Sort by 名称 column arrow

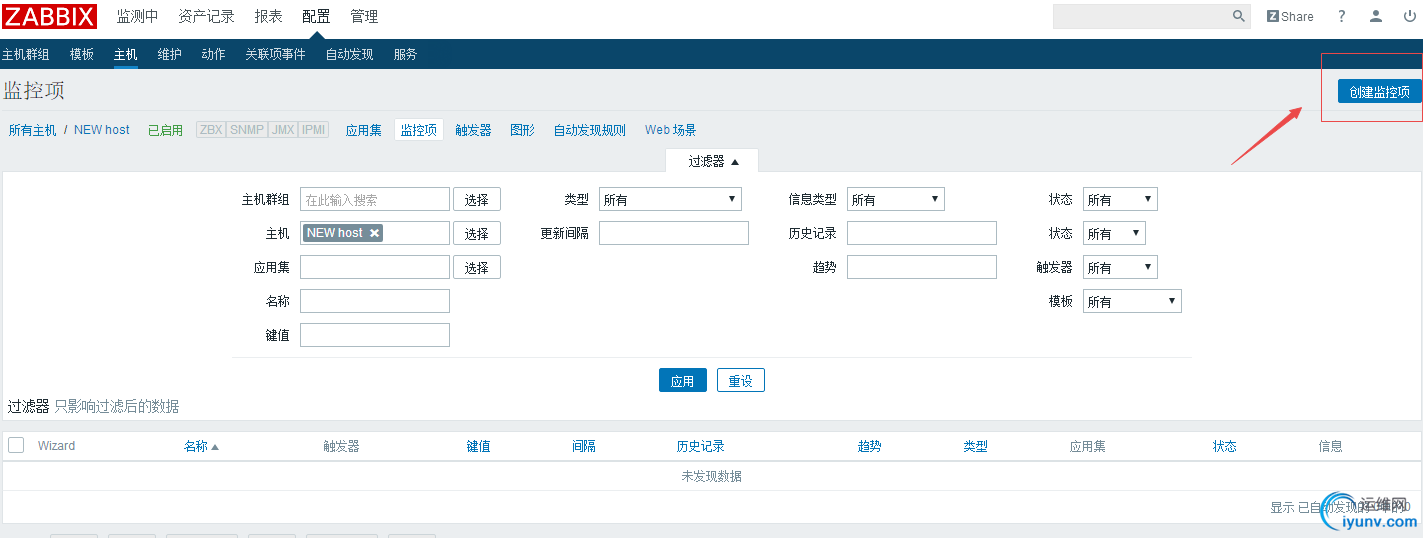pos(215,447)
